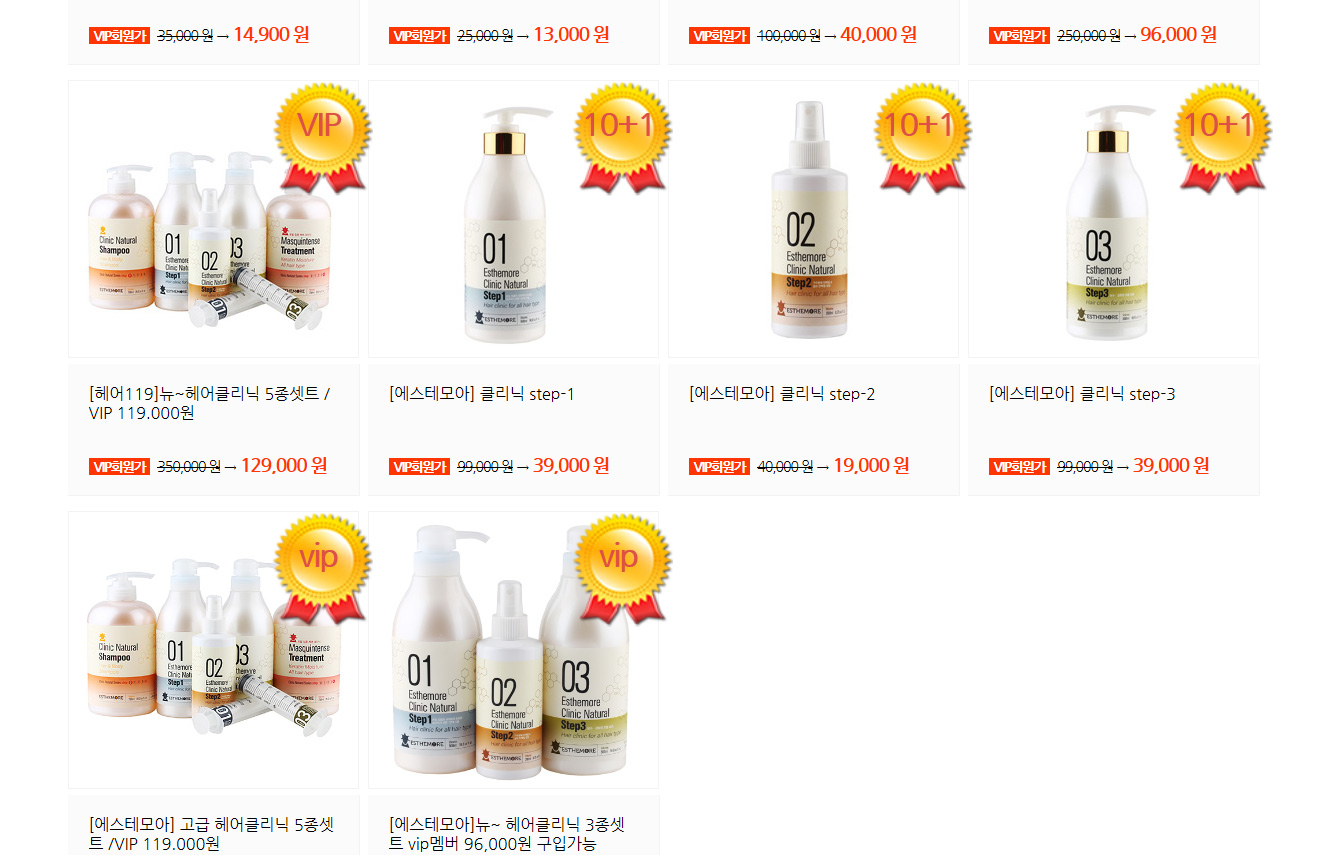Click the 10+1 badge on 클리닉 step-3

(1222, 137)
